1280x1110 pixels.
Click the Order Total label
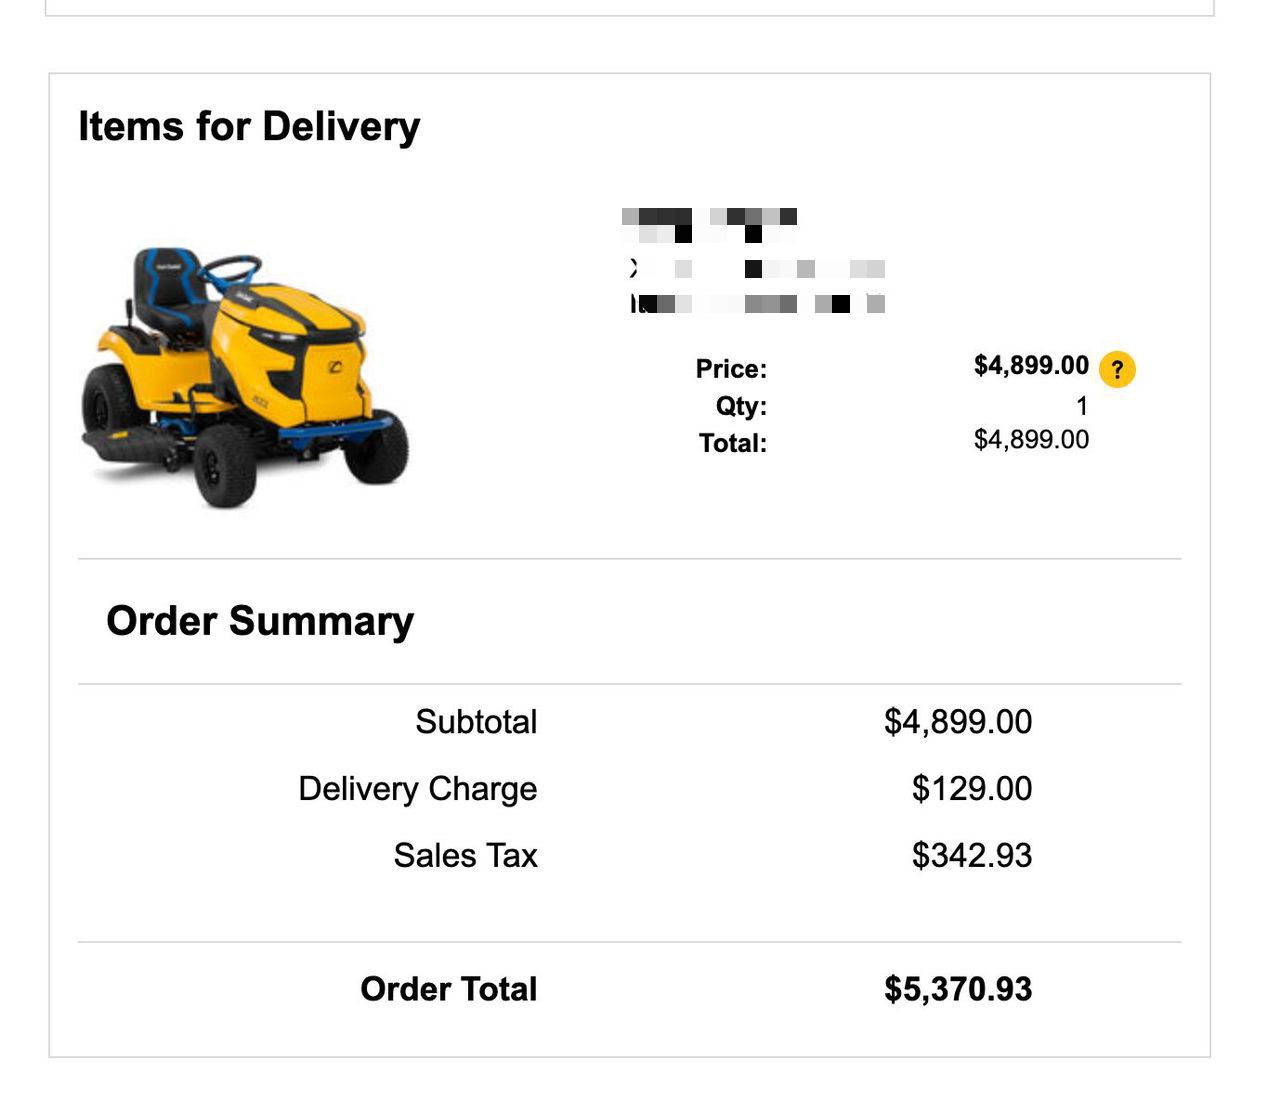448,989
